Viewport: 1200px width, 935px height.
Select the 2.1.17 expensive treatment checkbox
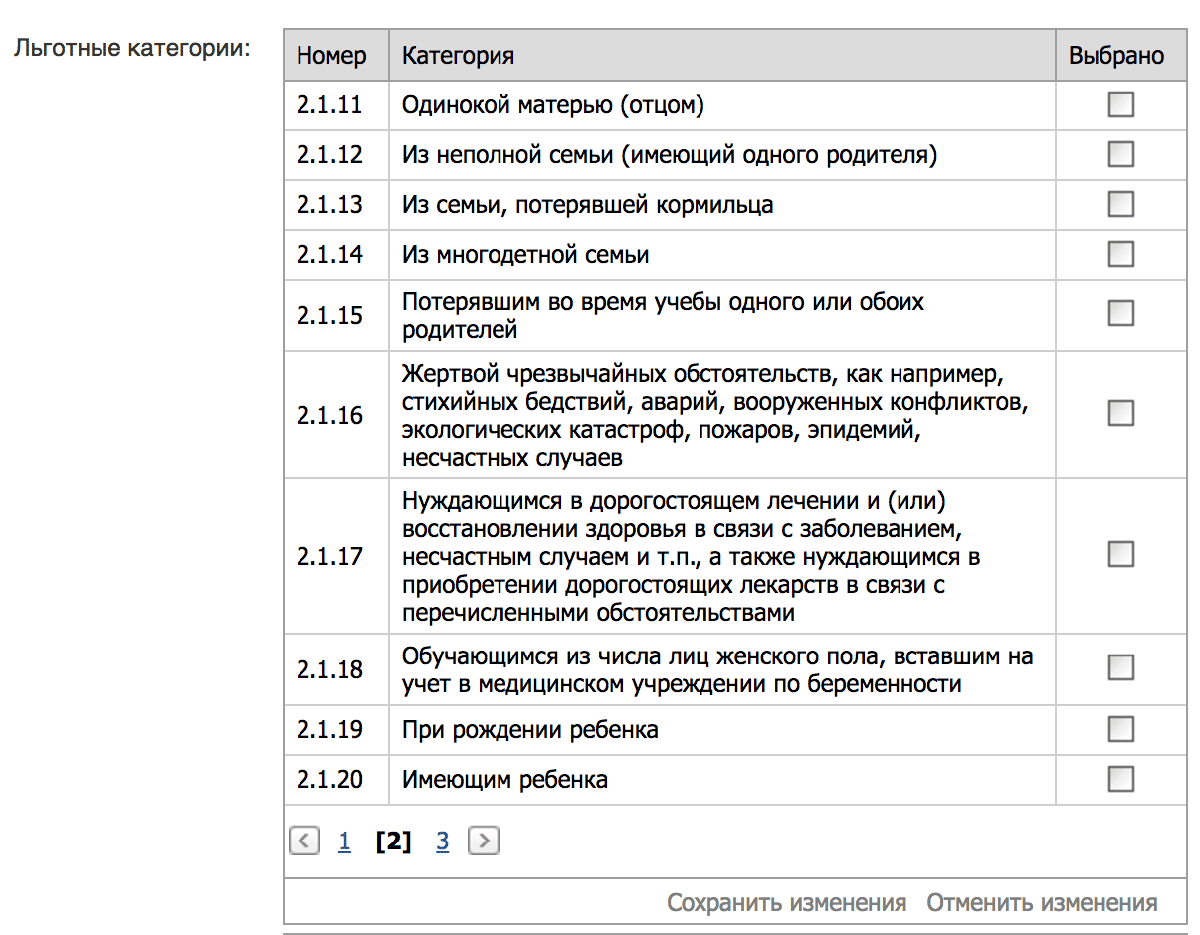pos(1121,554)
